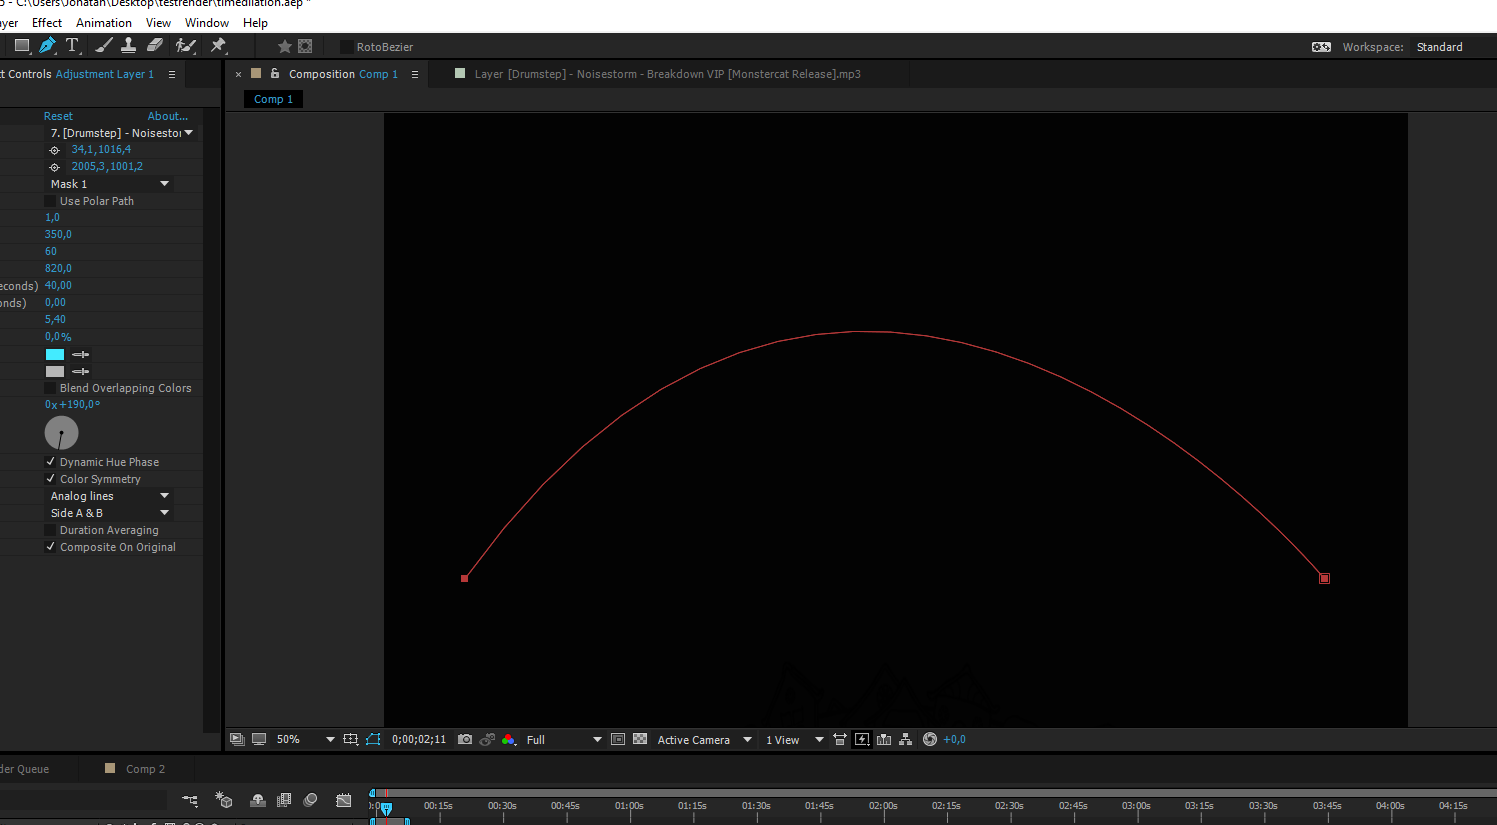The height and width of the screenshot is (825, 1497).
Task: Activate the Puppet Pin tool
Action: coord(218,46)
